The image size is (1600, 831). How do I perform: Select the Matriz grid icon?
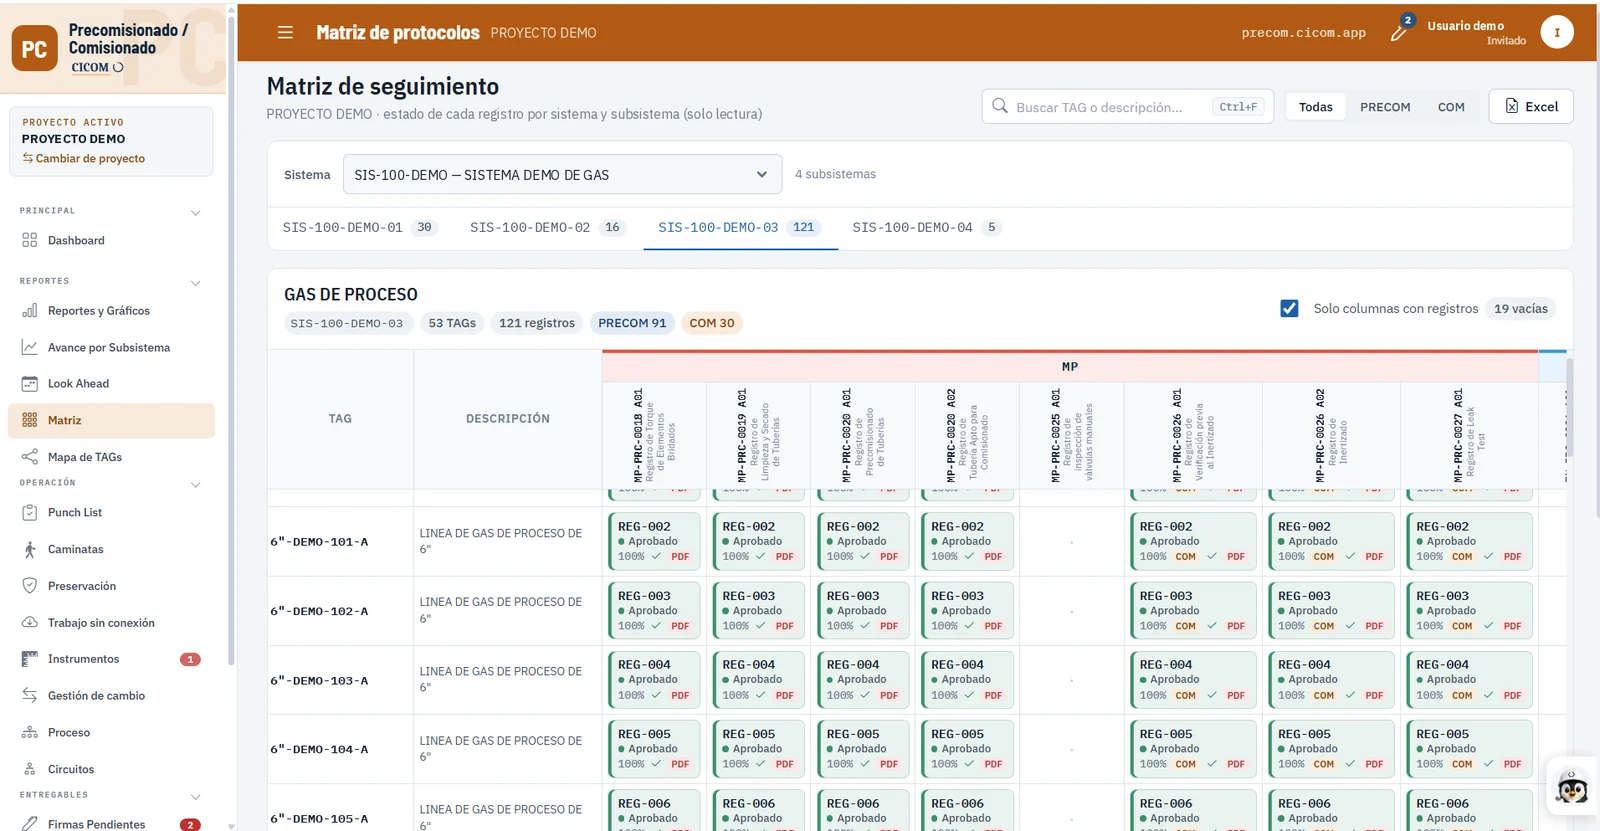click(30, 420)
